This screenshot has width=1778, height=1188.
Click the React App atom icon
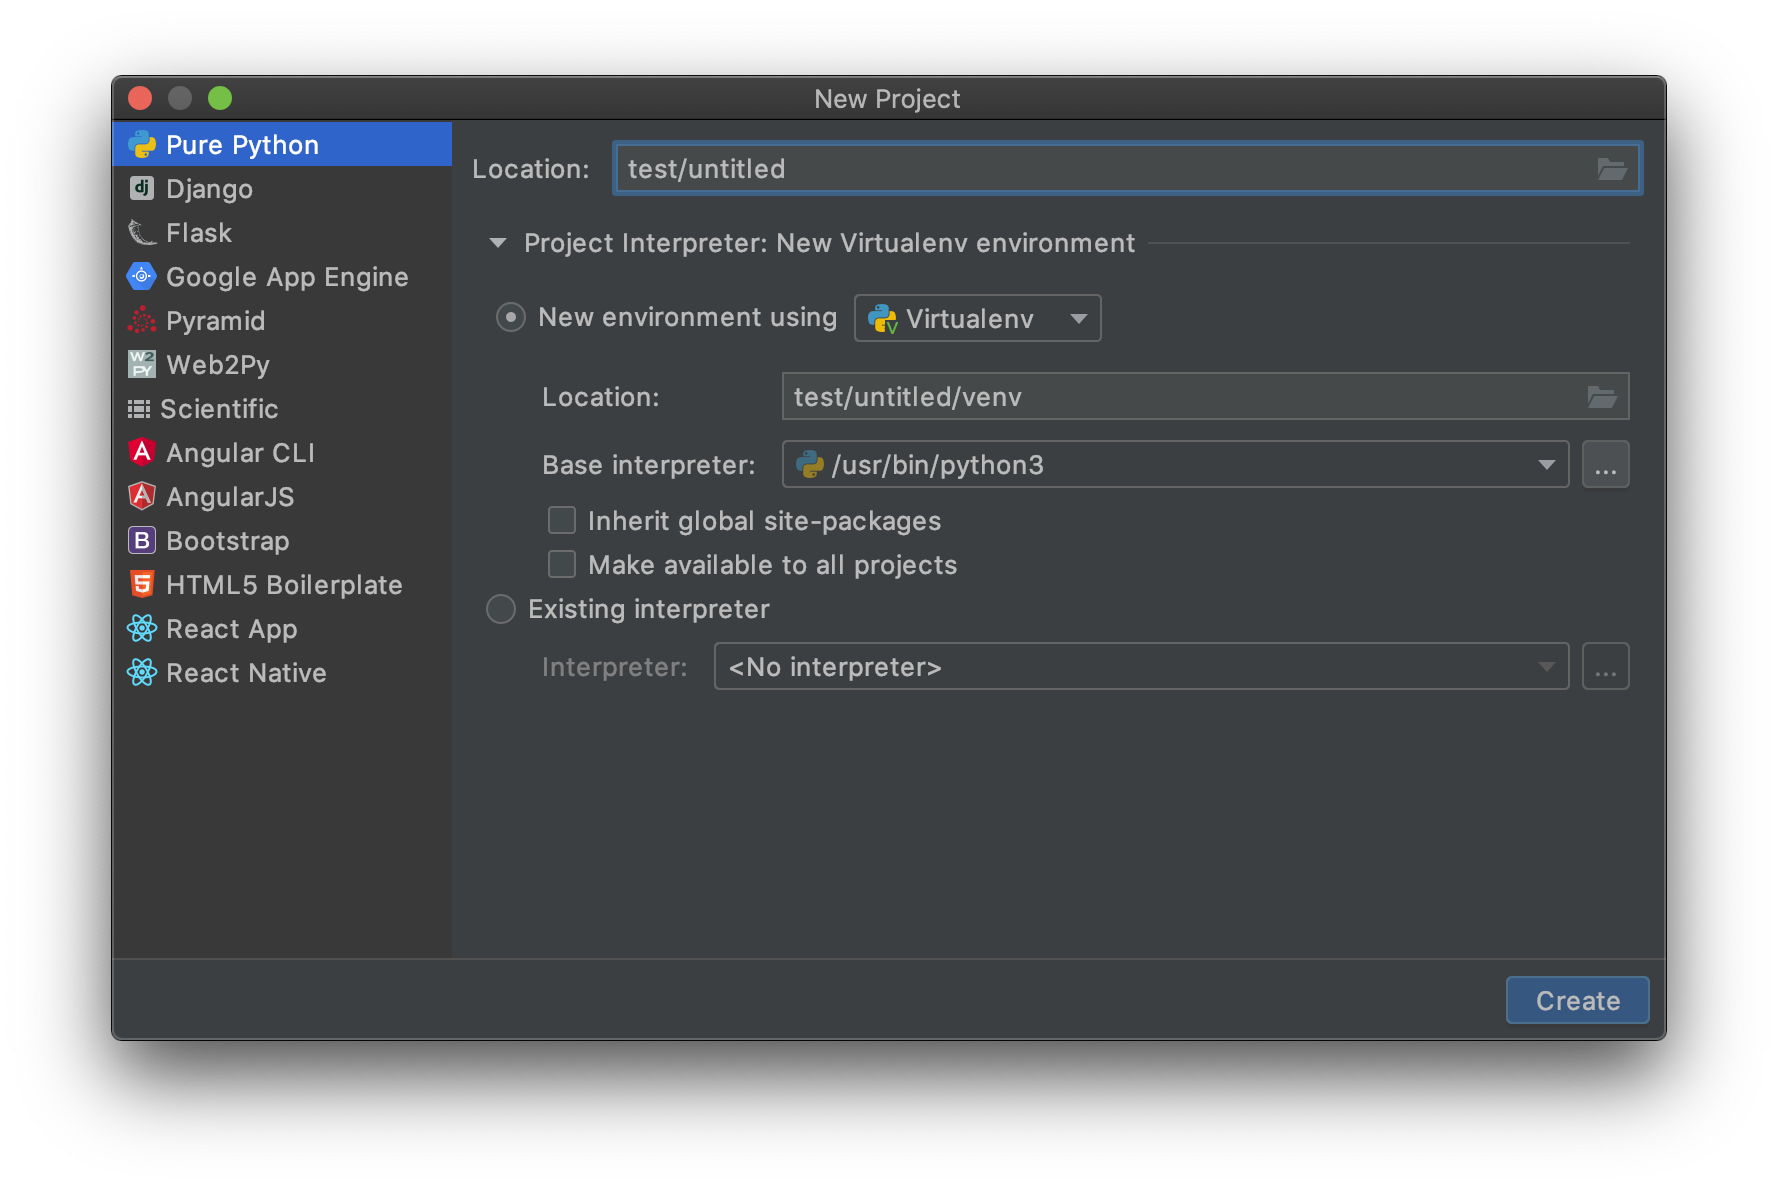click(x=142, y=628)
